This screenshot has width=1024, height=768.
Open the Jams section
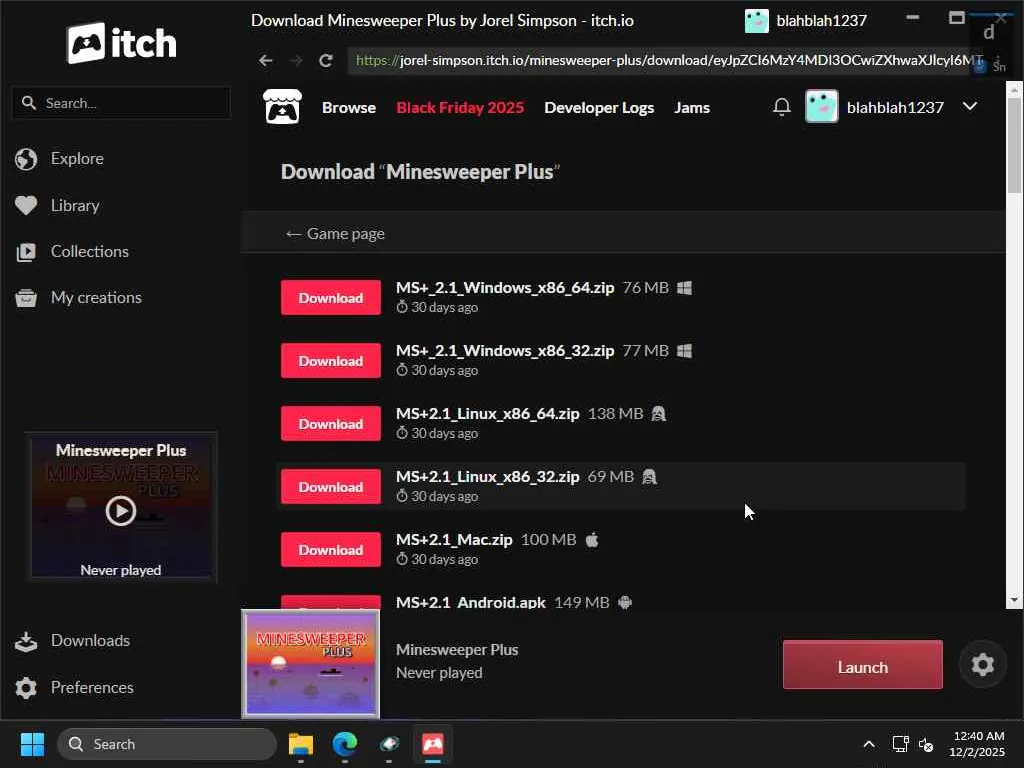[x=692, y=108]
